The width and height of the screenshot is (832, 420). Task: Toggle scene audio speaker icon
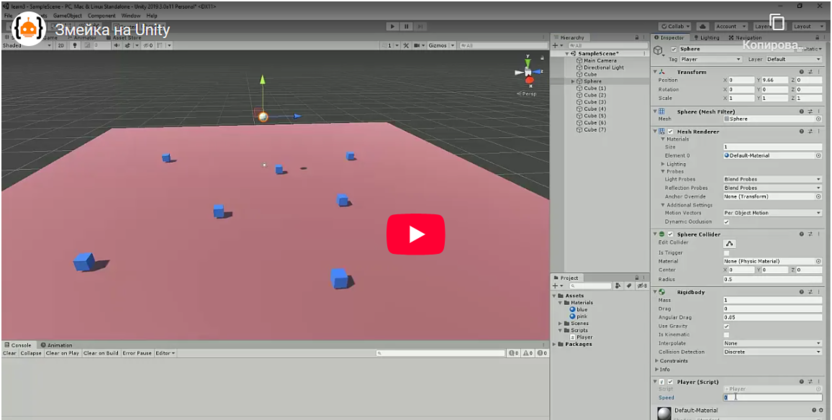pos(117,46)
